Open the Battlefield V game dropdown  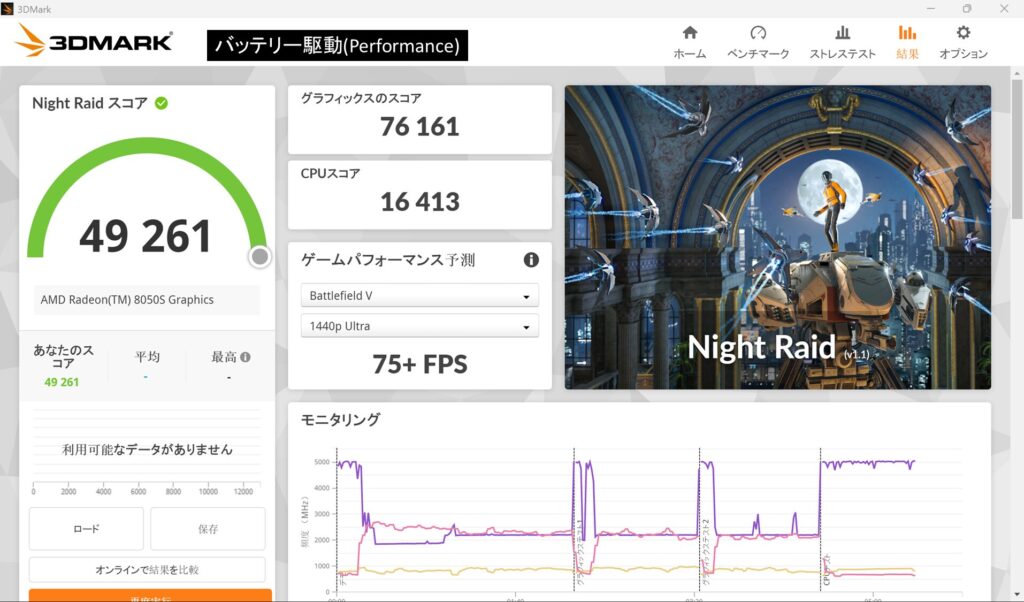(419, 296)
